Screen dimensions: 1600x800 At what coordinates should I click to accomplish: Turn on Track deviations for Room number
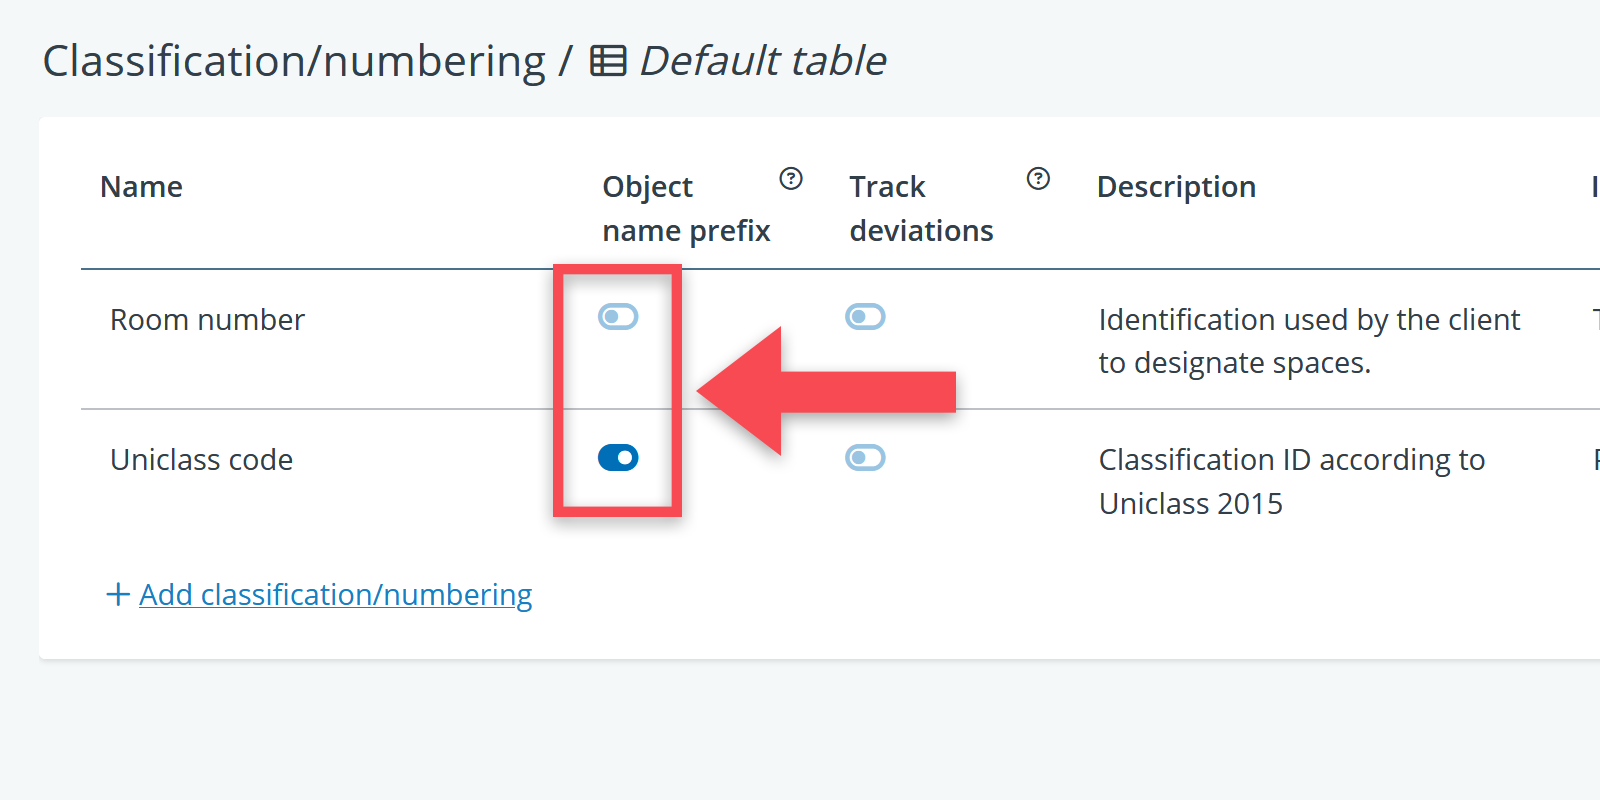[x=865, y=317]
